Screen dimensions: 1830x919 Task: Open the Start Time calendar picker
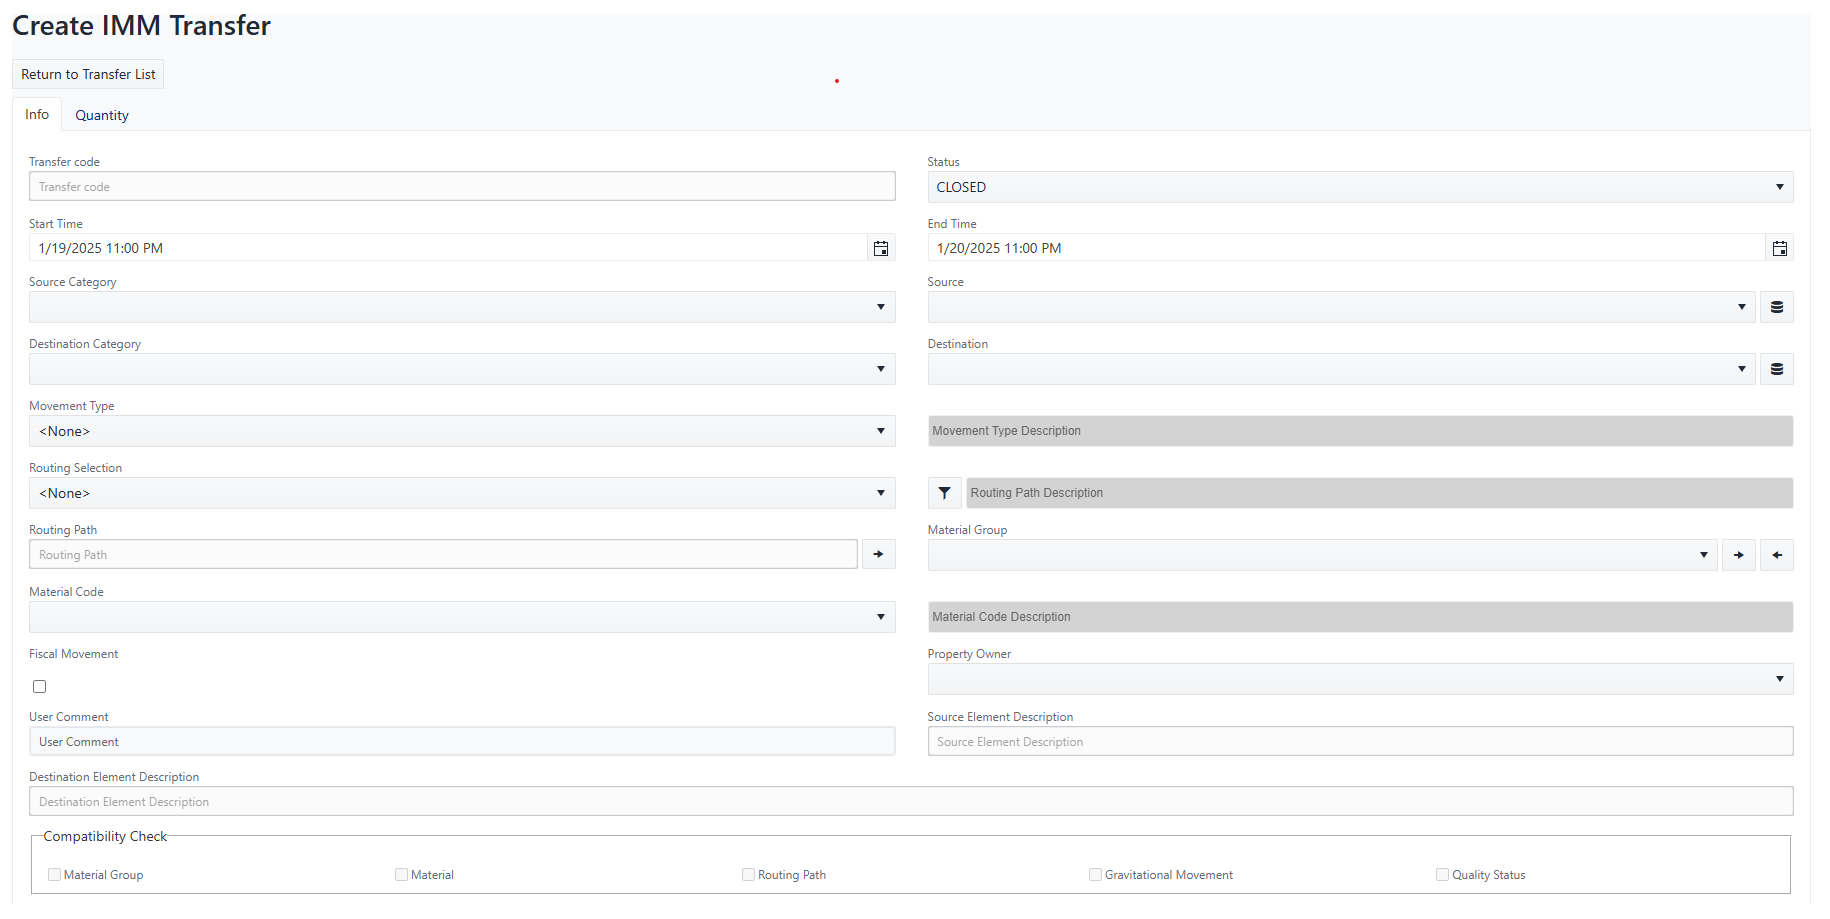(881, 248)
